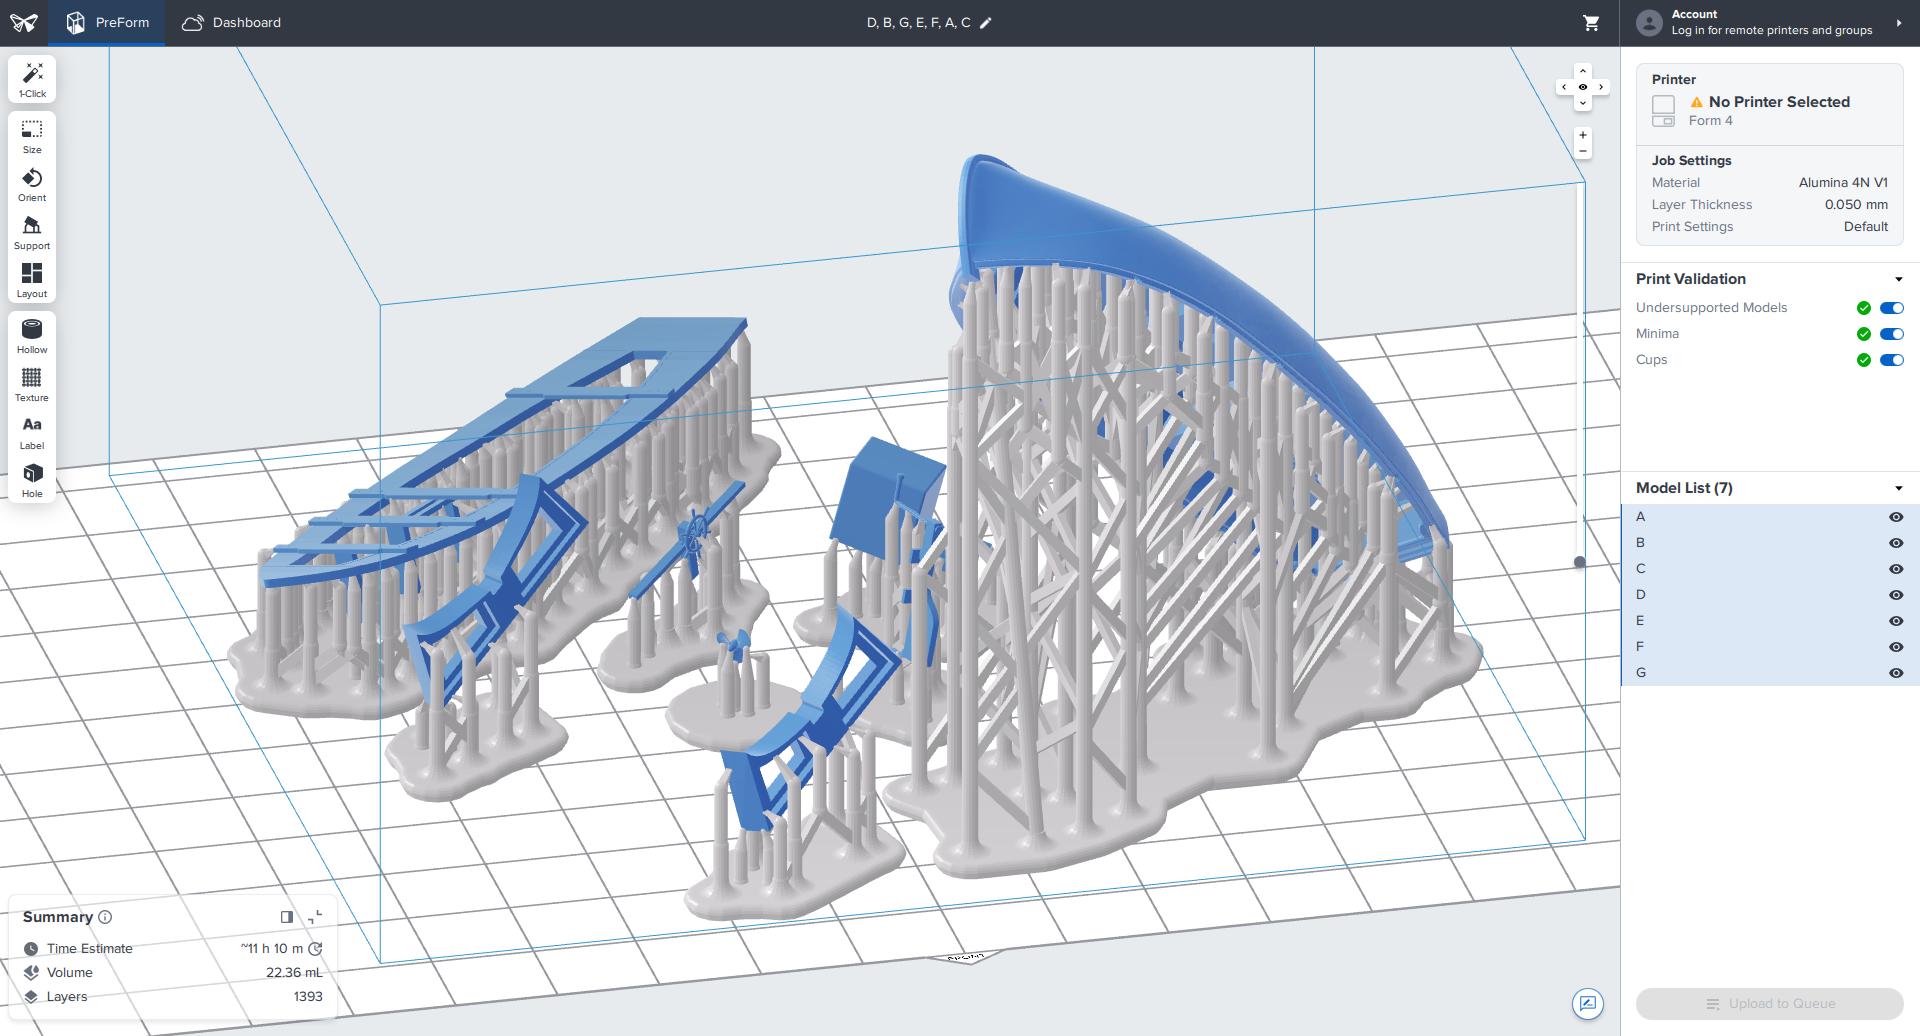Open the Hole tool
The image size is (1920, 1036).
click(x=32, y=481)
